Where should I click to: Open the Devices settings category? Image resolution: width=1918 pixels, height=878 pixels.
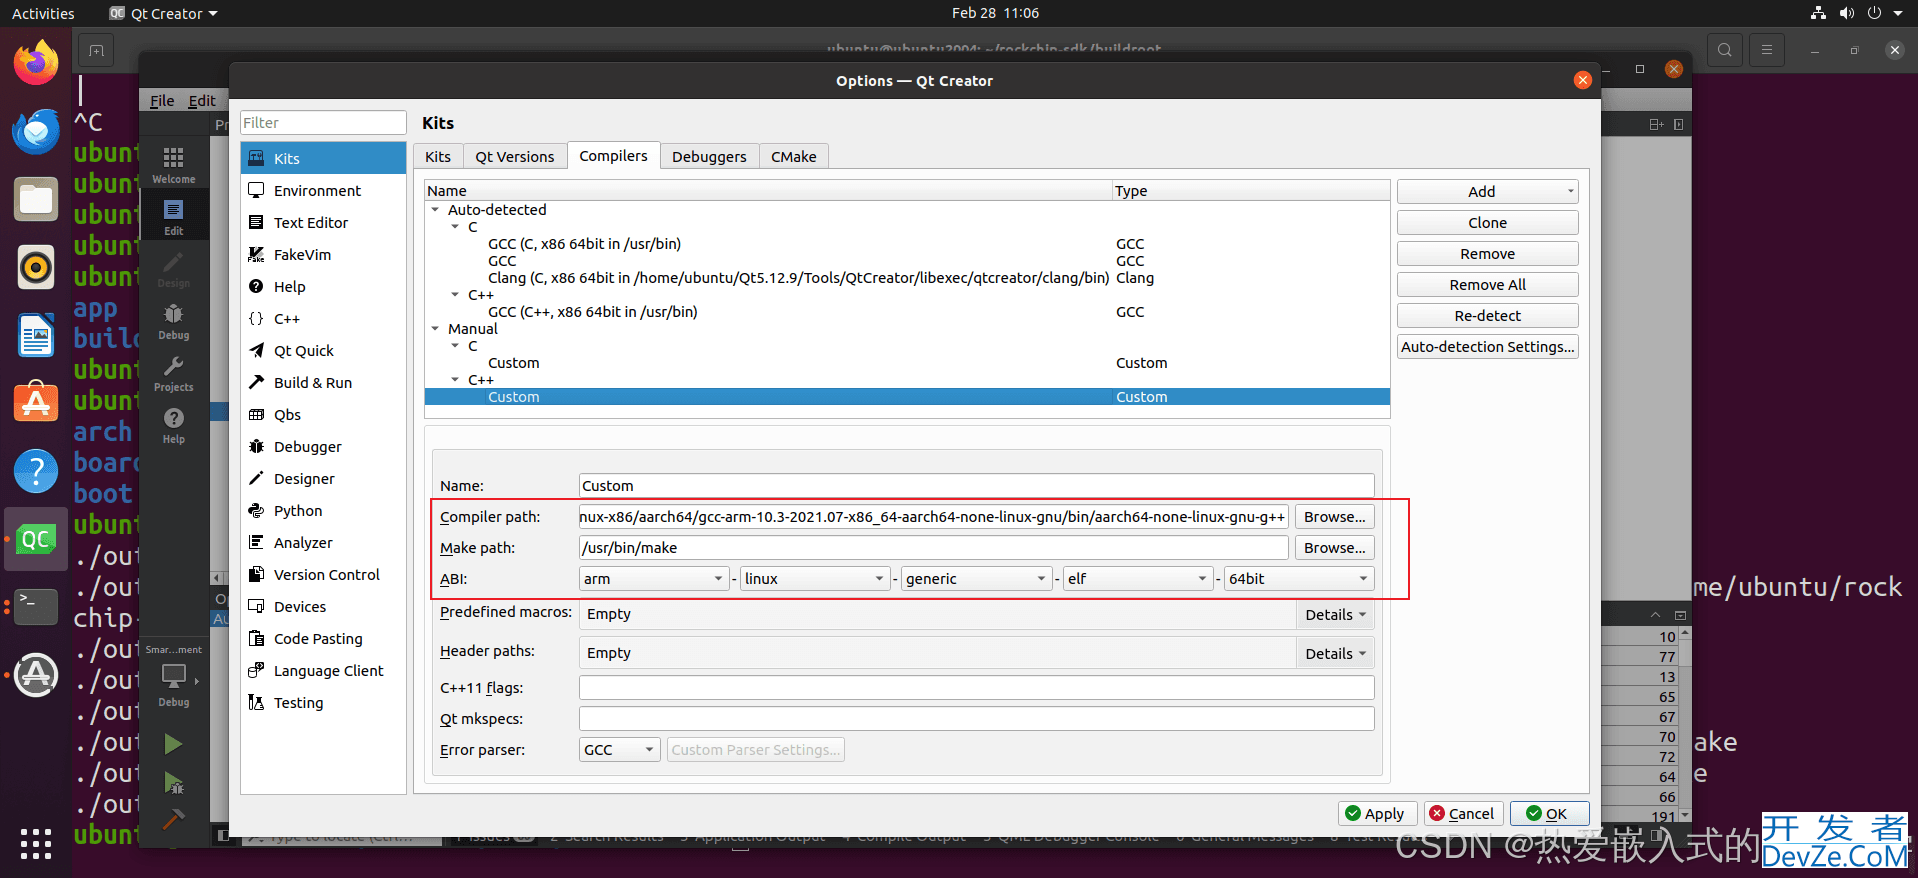point(323,606)
